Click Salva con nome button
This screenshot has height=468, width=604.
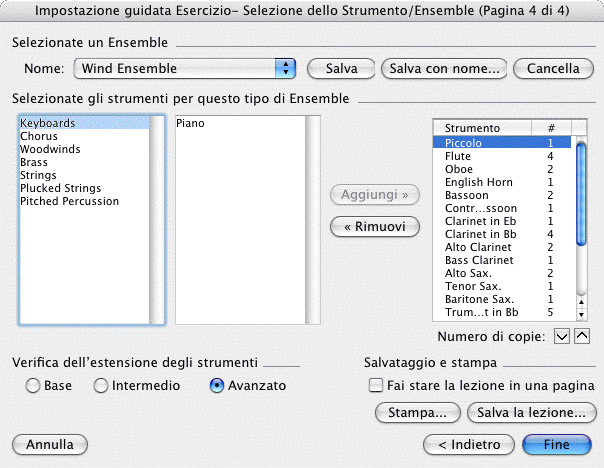point(444,68)
